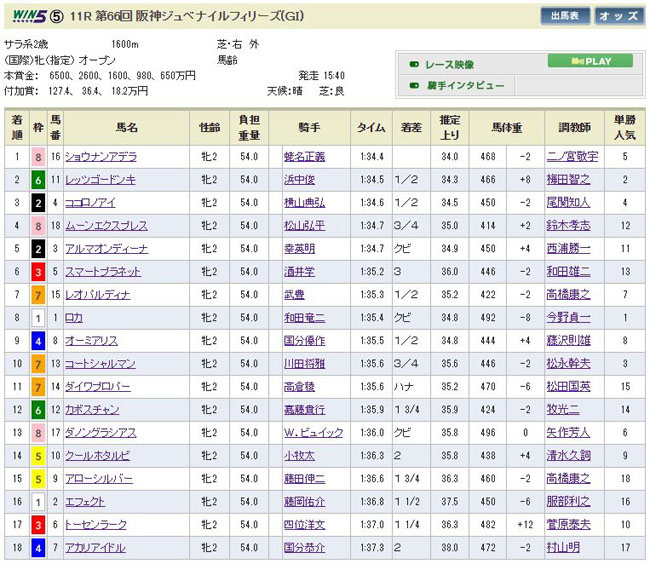The width and height of the screenshot is (650, 564).
Task: Open the レース映像 link
Action: 450,64
